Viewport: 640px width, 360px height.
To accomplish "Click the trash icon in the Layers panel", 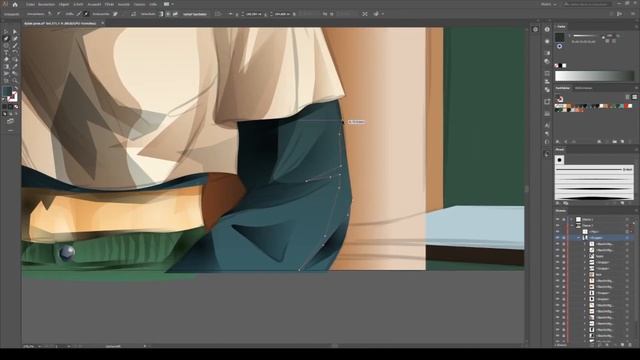I will (x=630, y=345).
